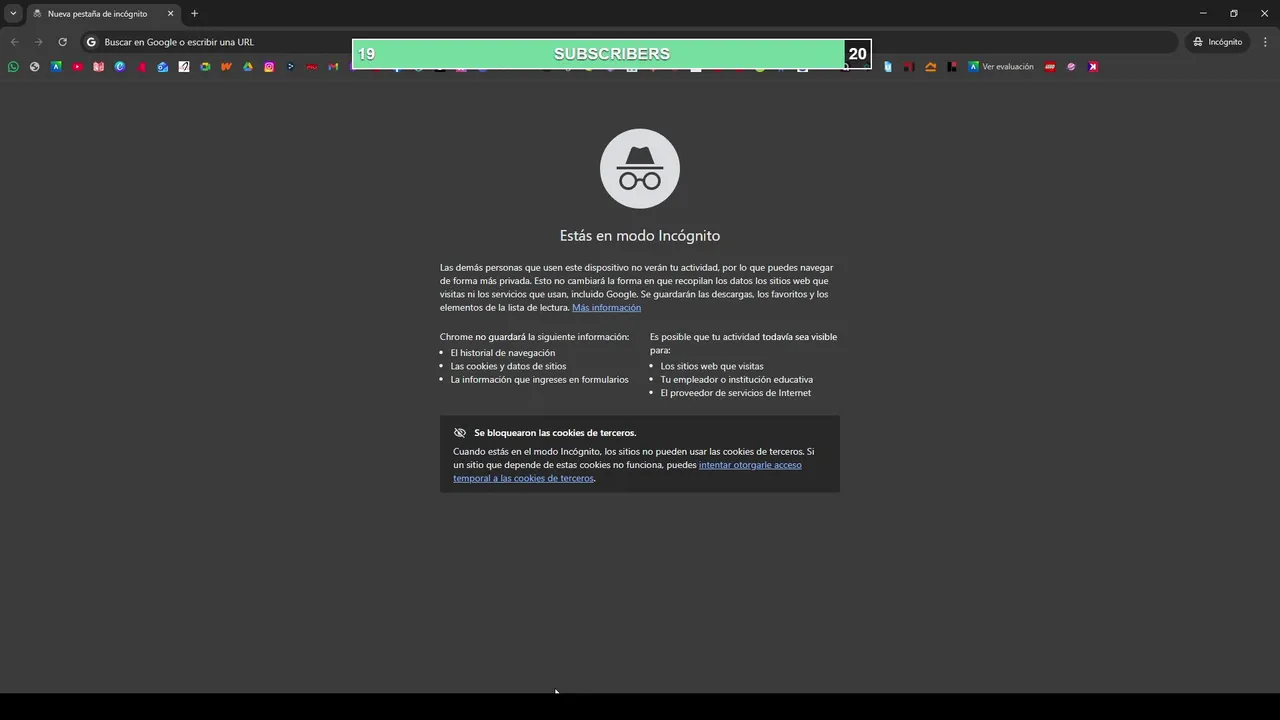This screenshot has width=1280, height=720.
Task: Open the globe bookmark icon
Action: pos(34,67)
